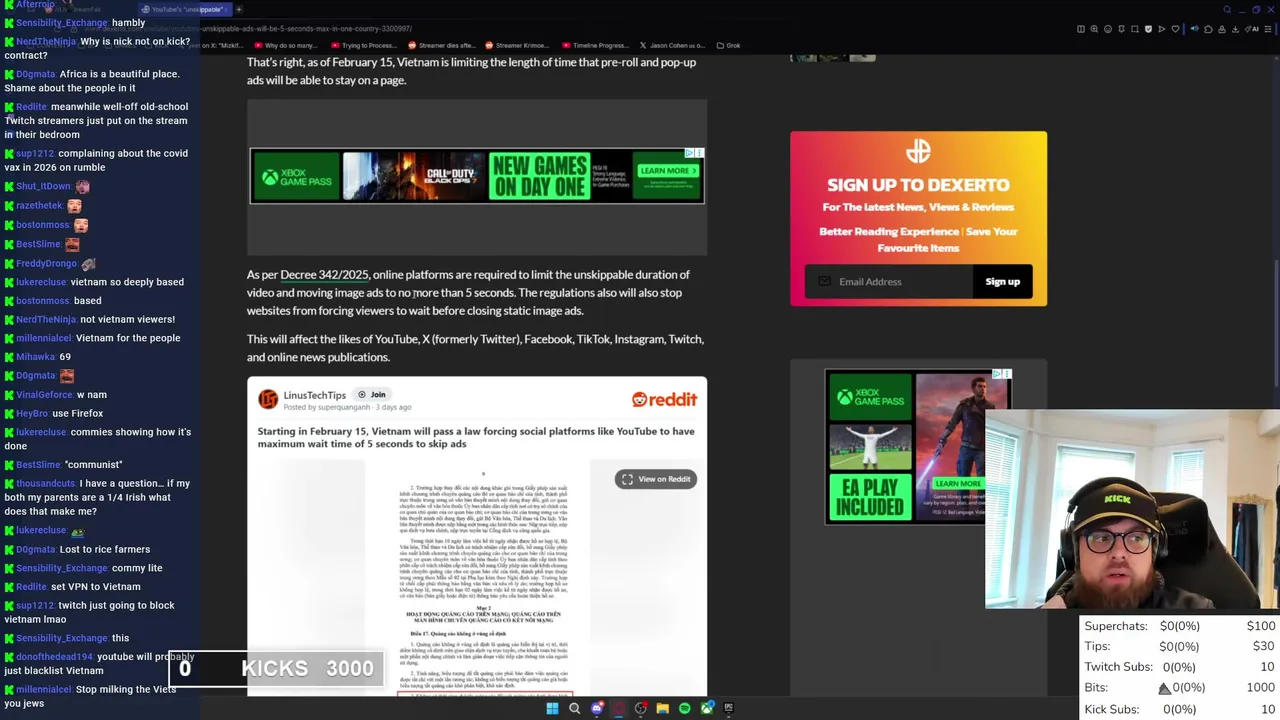Click chat username thousandcuts
Image resolution: width=1280 pixels, height=720 pixels.
(46, 483)
